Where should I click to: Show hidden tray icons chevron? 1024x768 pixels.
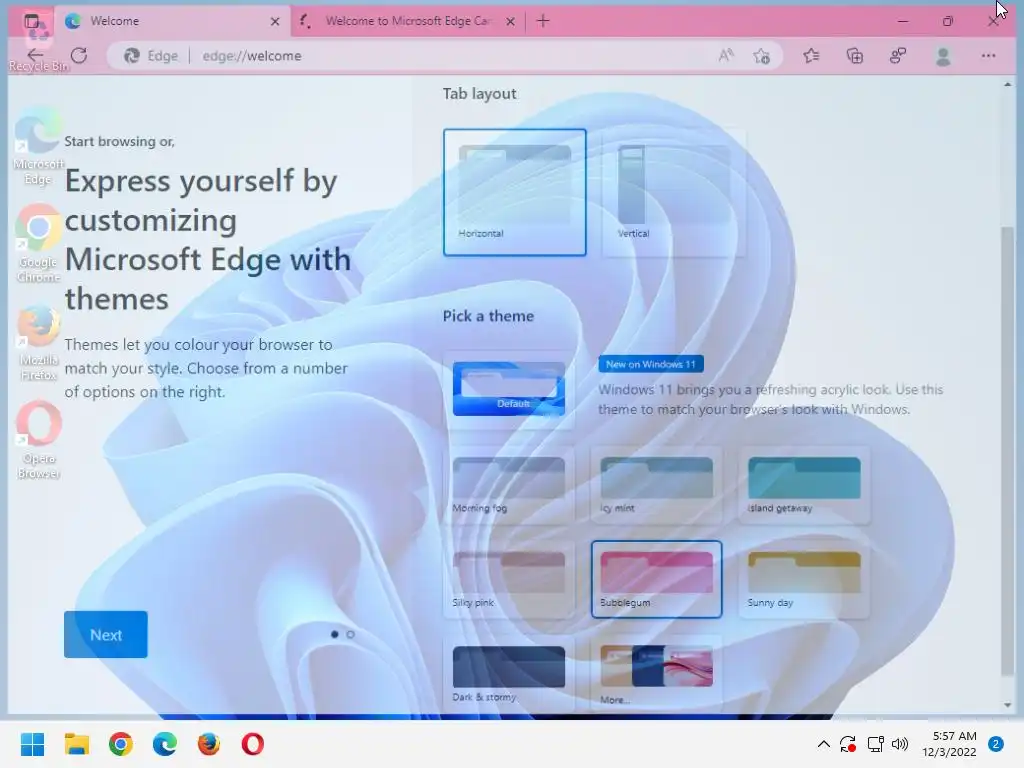coord(824,744)
